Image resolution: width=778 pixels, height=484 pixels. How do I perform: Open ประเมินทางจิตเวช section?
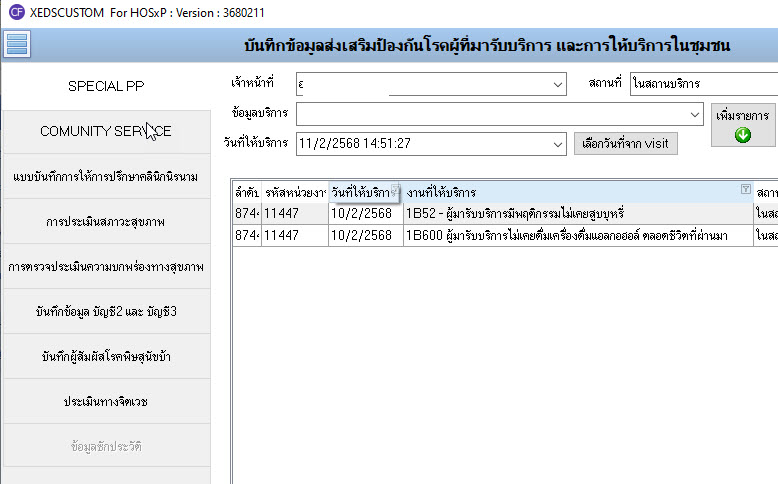coord(106,402)
